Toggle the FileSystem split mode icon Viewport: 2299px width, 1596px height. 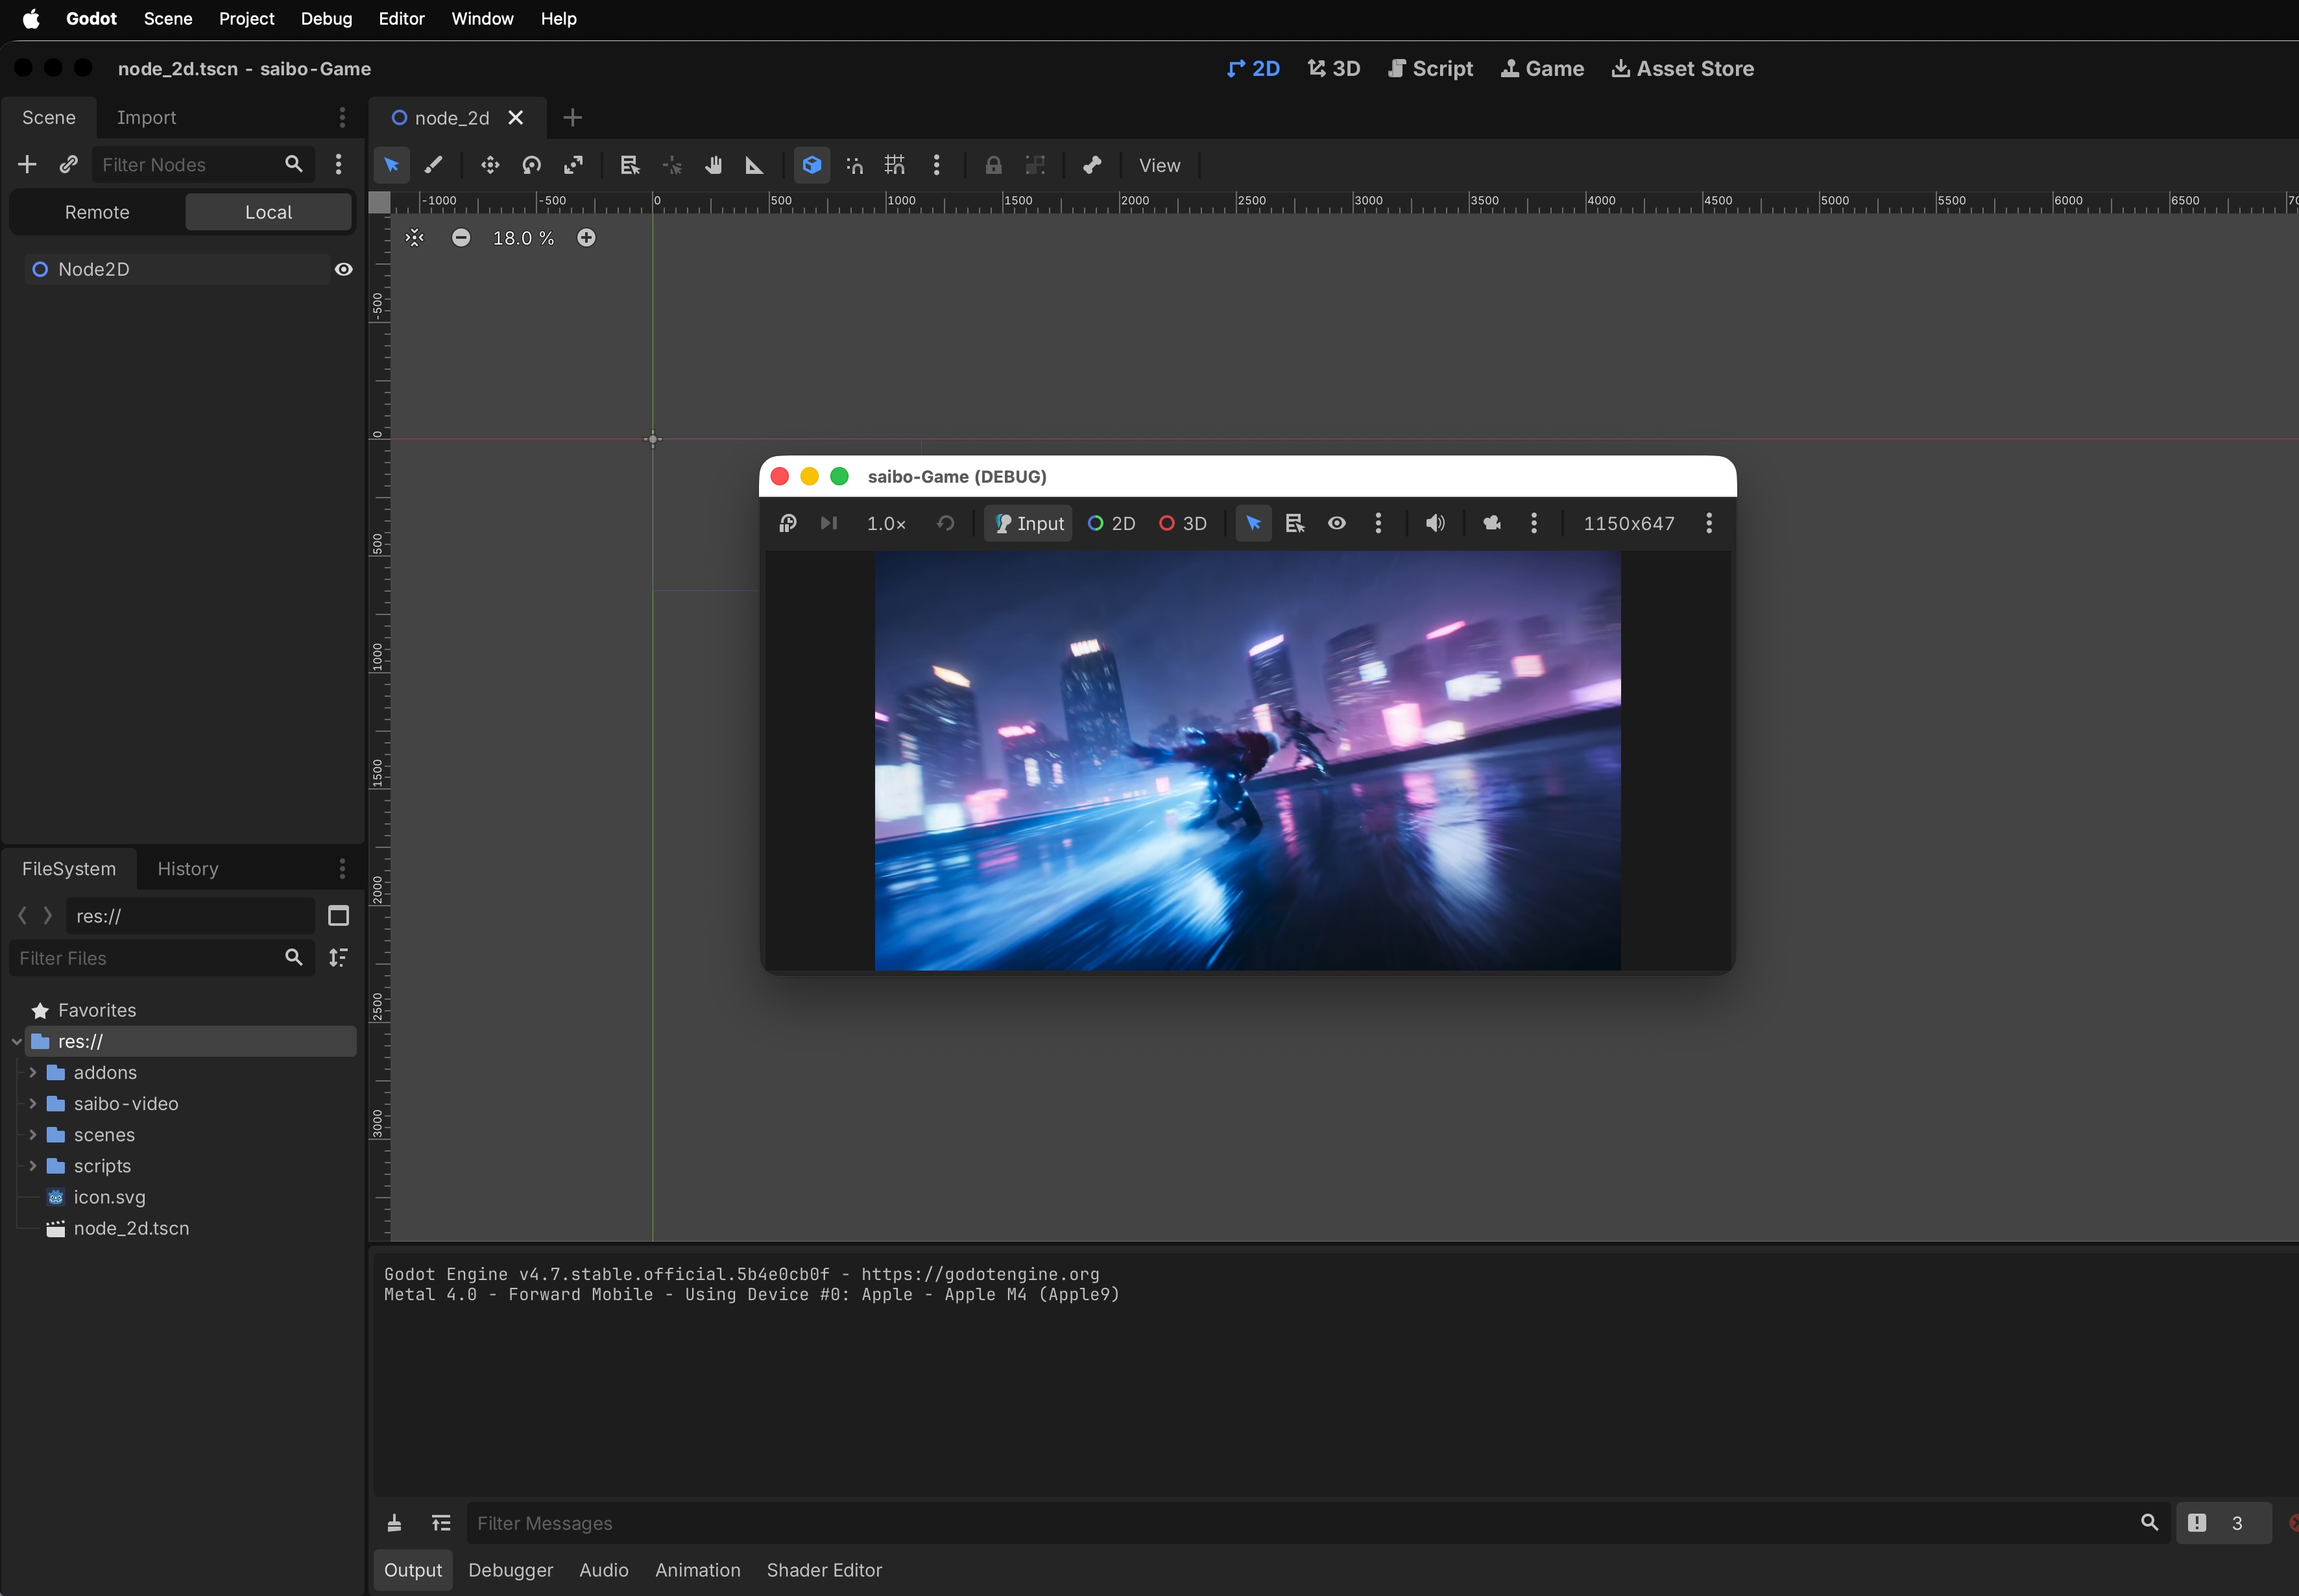click(339, 916)
